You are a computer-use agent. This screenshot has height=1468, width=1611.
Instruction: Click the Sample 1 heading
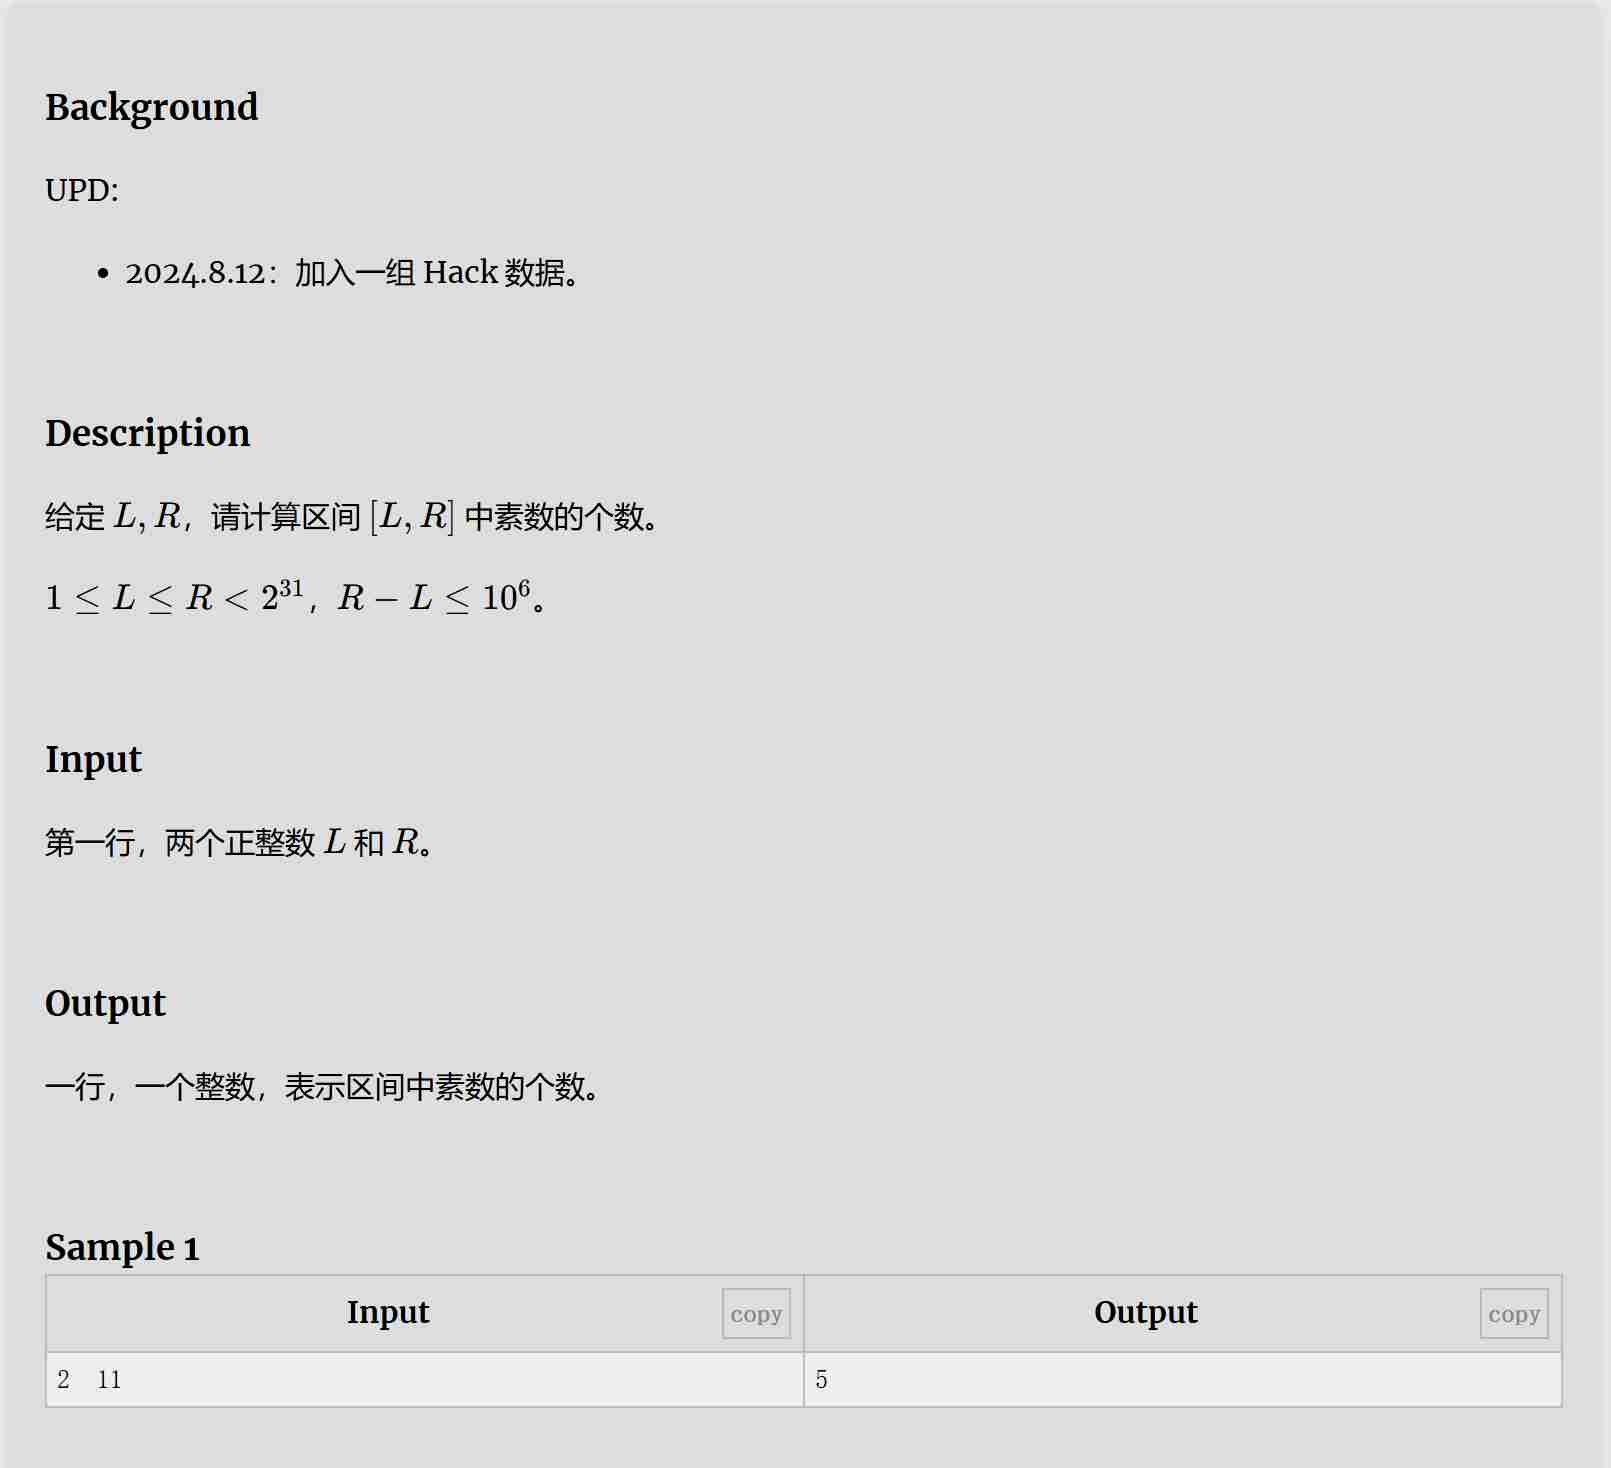tap(122, 1247)
